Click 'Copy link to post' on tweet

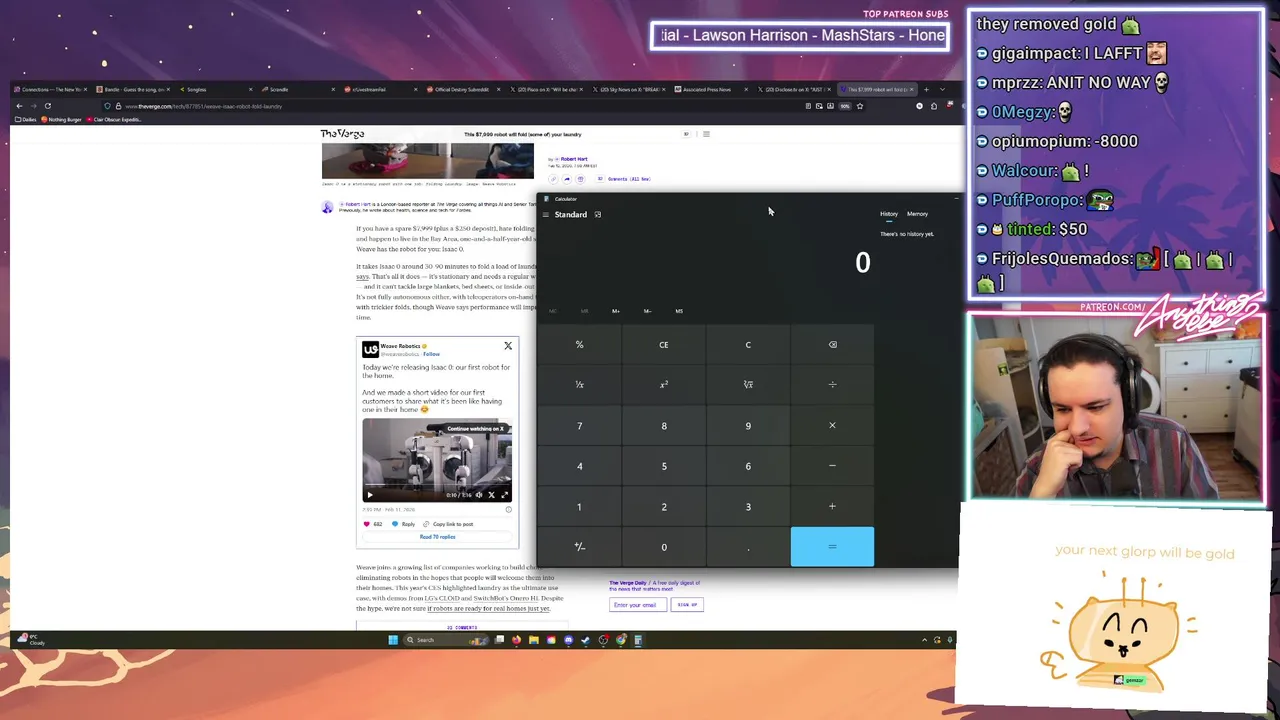pos(448,524)
